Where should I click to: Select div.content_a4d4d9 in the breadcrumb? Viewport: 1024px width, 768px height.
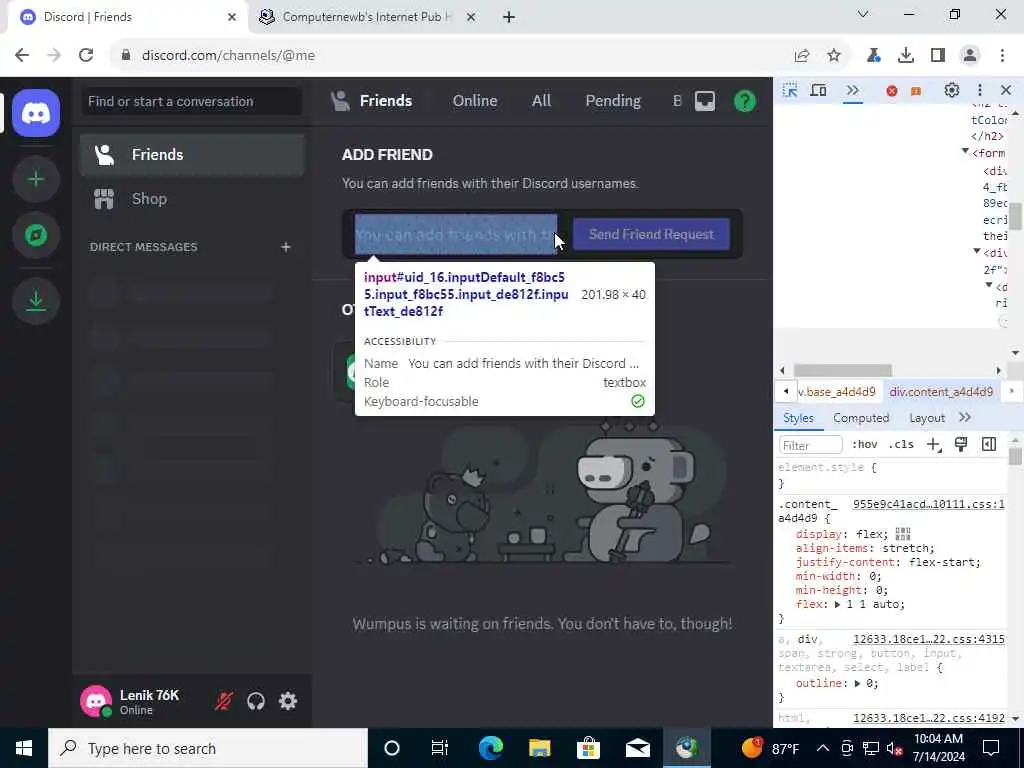pyautogui.click(x=940, y=392)
